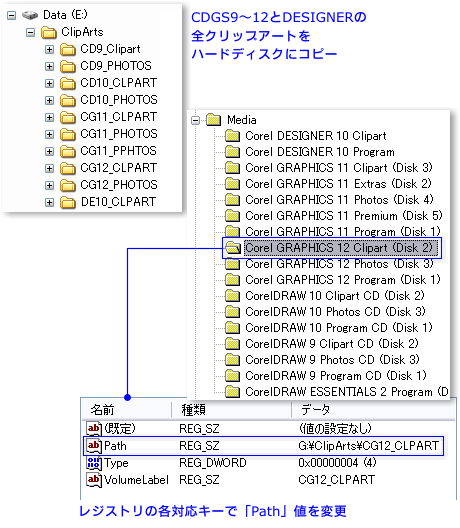Expand the CG11_PHOTOS folder

tap(50, 134)
